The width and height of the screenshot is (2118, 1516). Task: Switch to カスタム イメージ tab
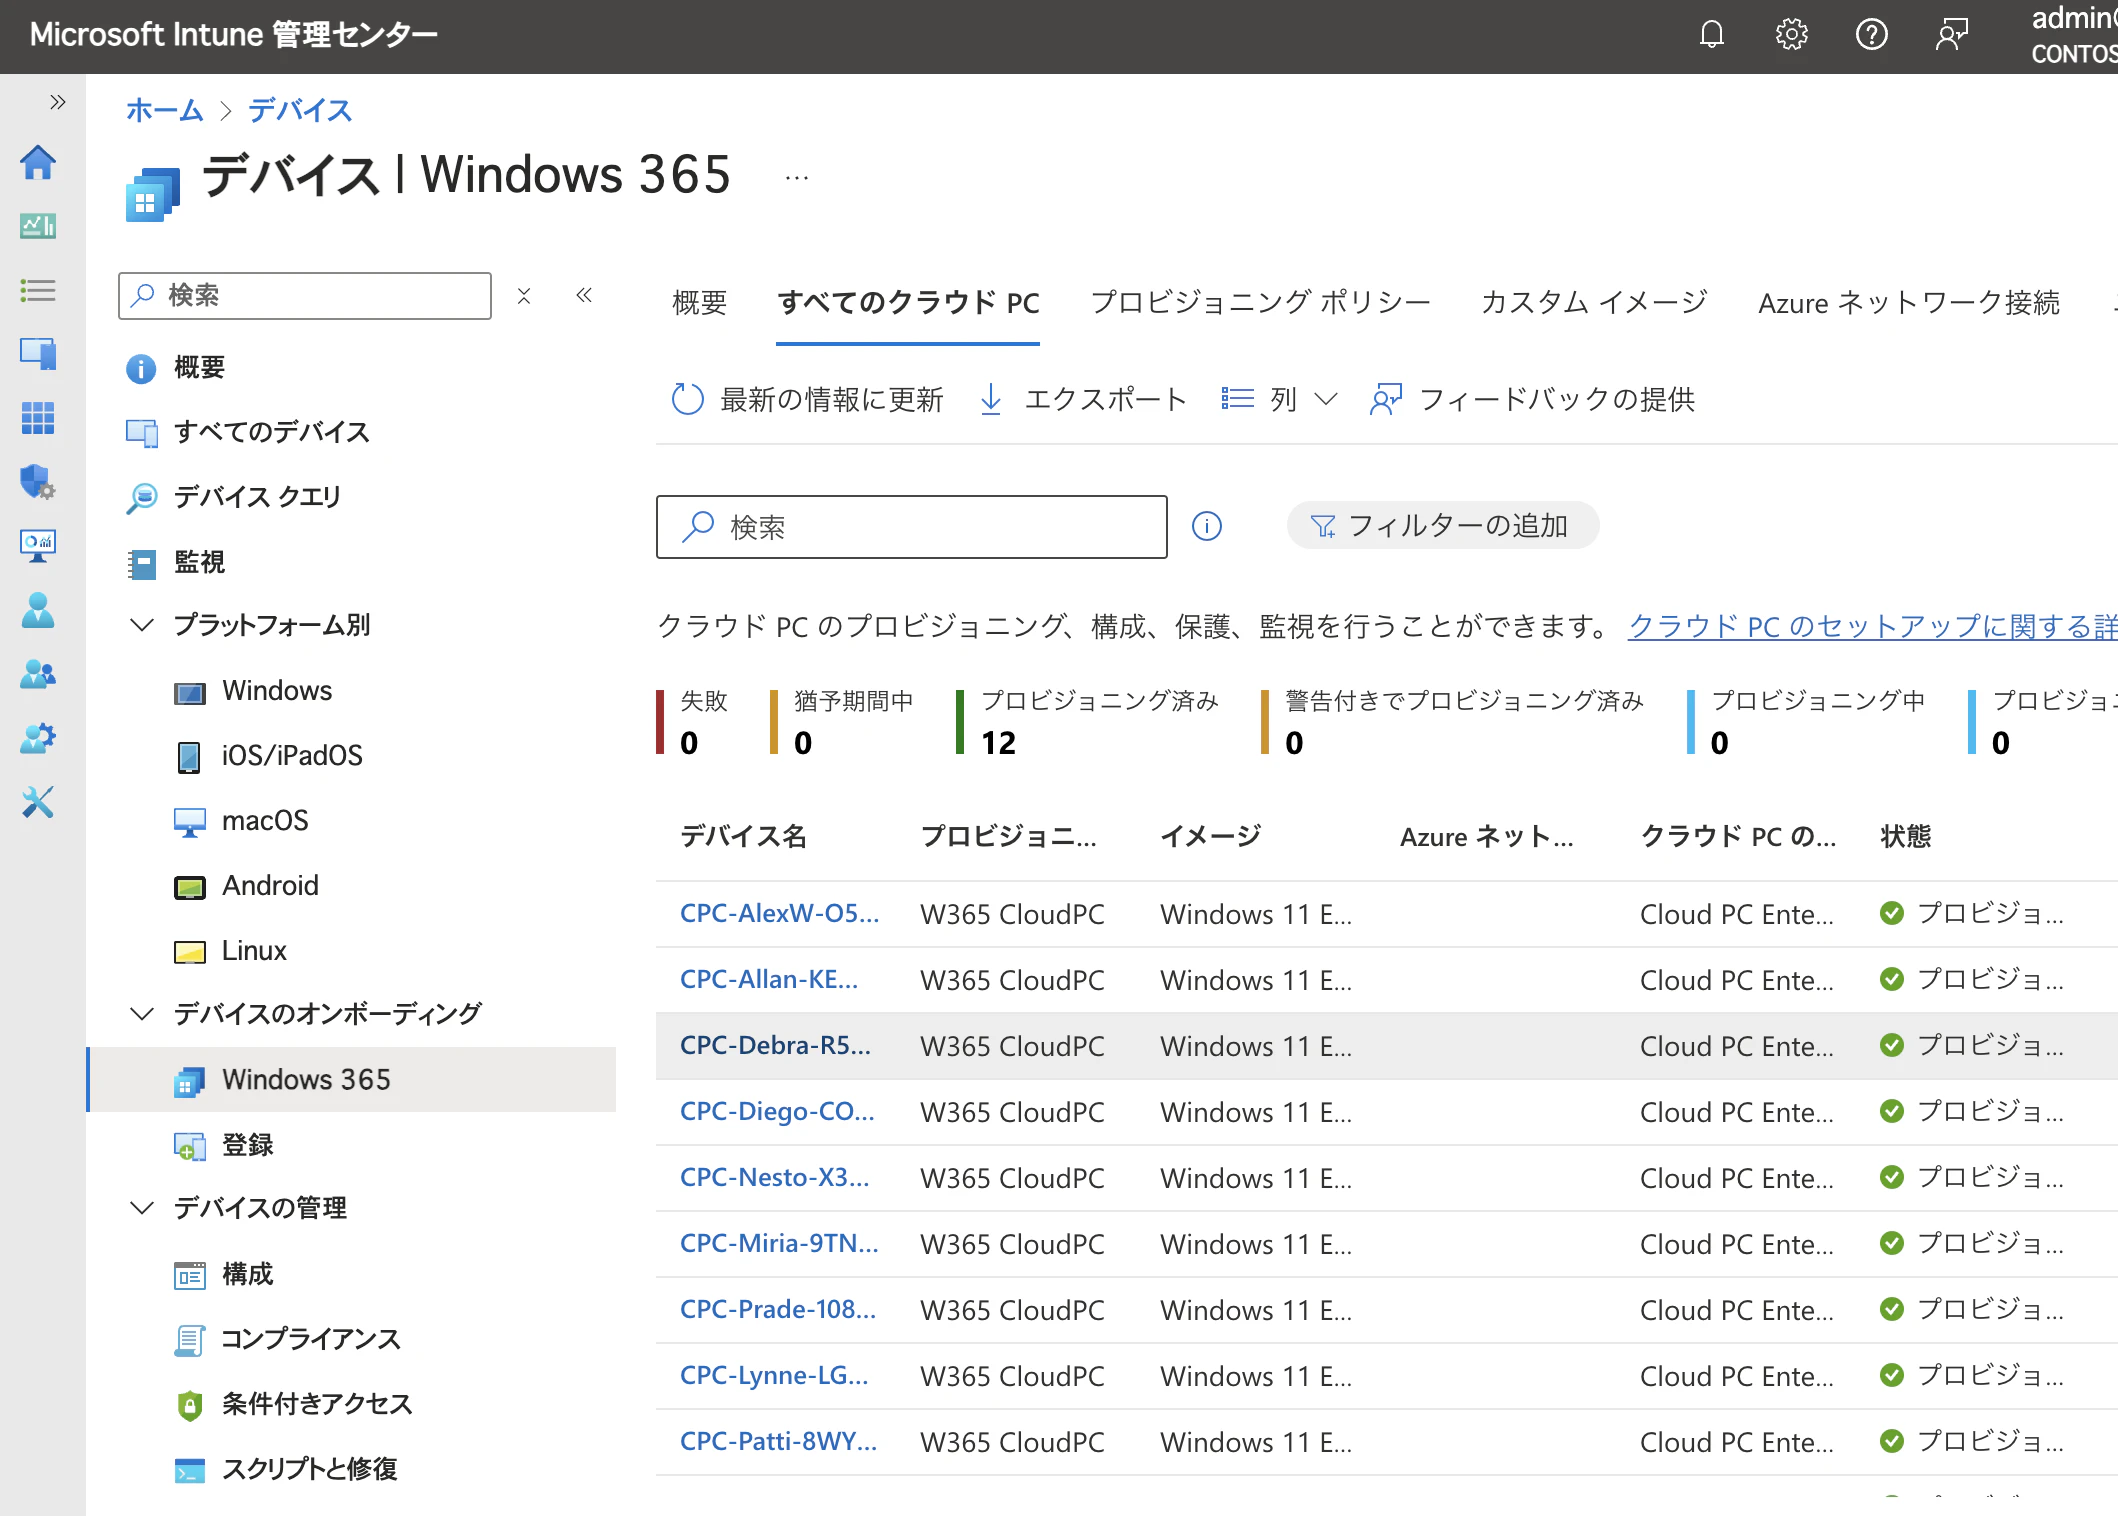pyautogui.click(x=1594, y=303)
